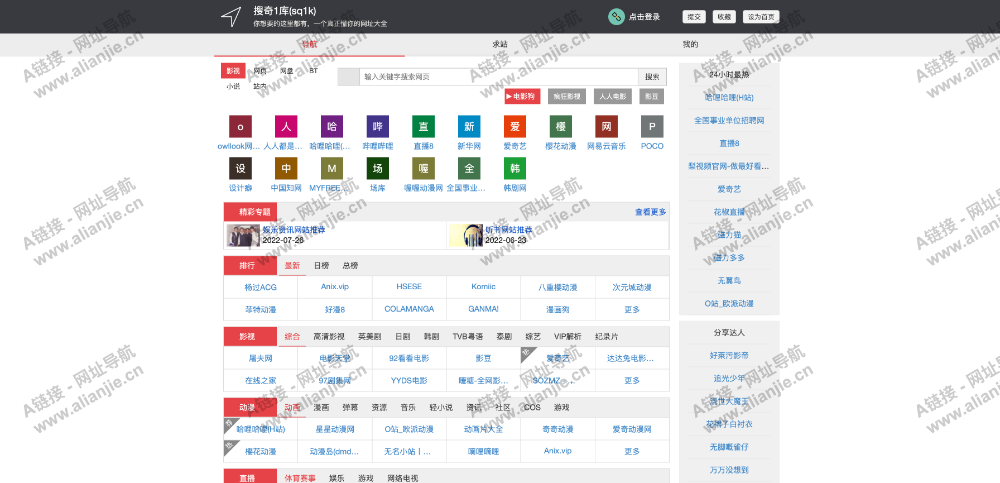Open the 樱花动漫 green tile icon
1000x483 pixels.
(x=560, y=127)
